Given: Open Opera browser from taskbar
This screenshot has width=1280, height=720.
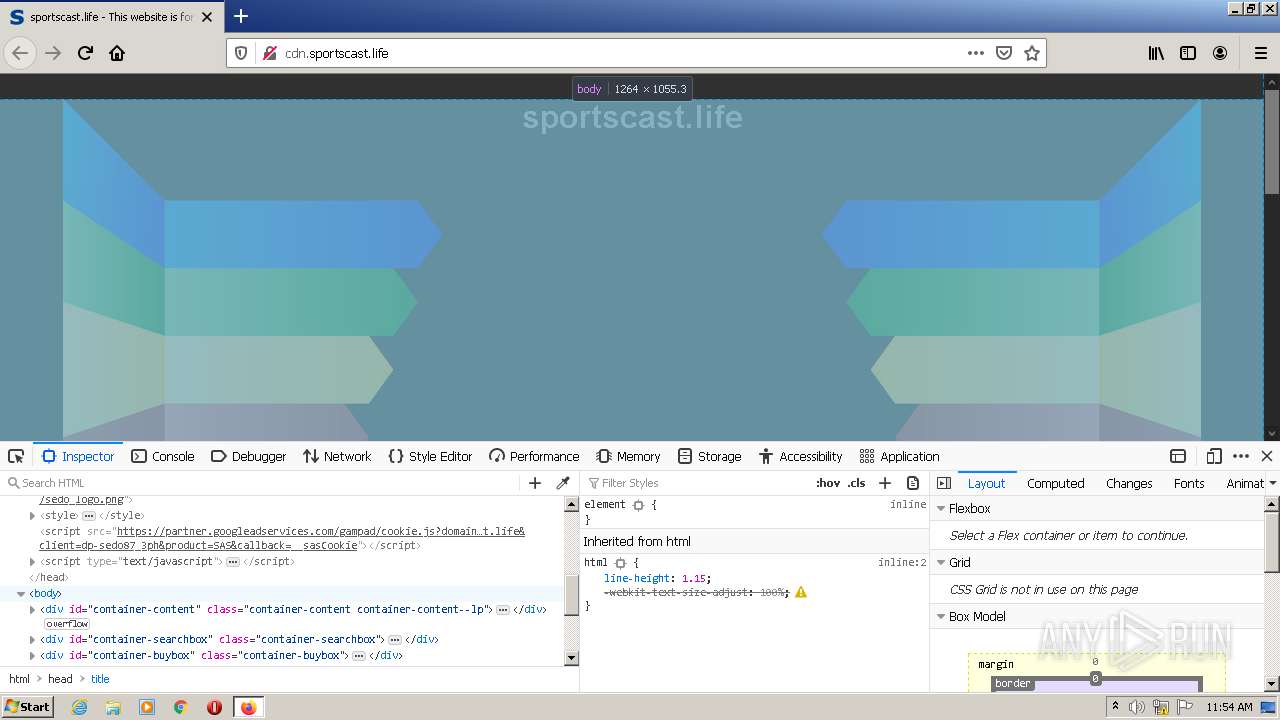Looking at the screenshot, I should coord(214,707).
